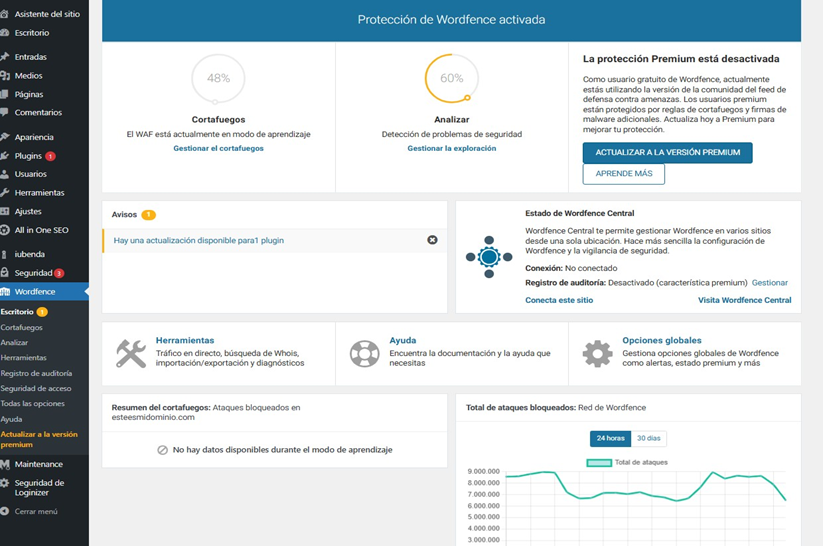This screenshot has width=823, height=546.
Task: Click the Avisos count badge
Action: 149,215
